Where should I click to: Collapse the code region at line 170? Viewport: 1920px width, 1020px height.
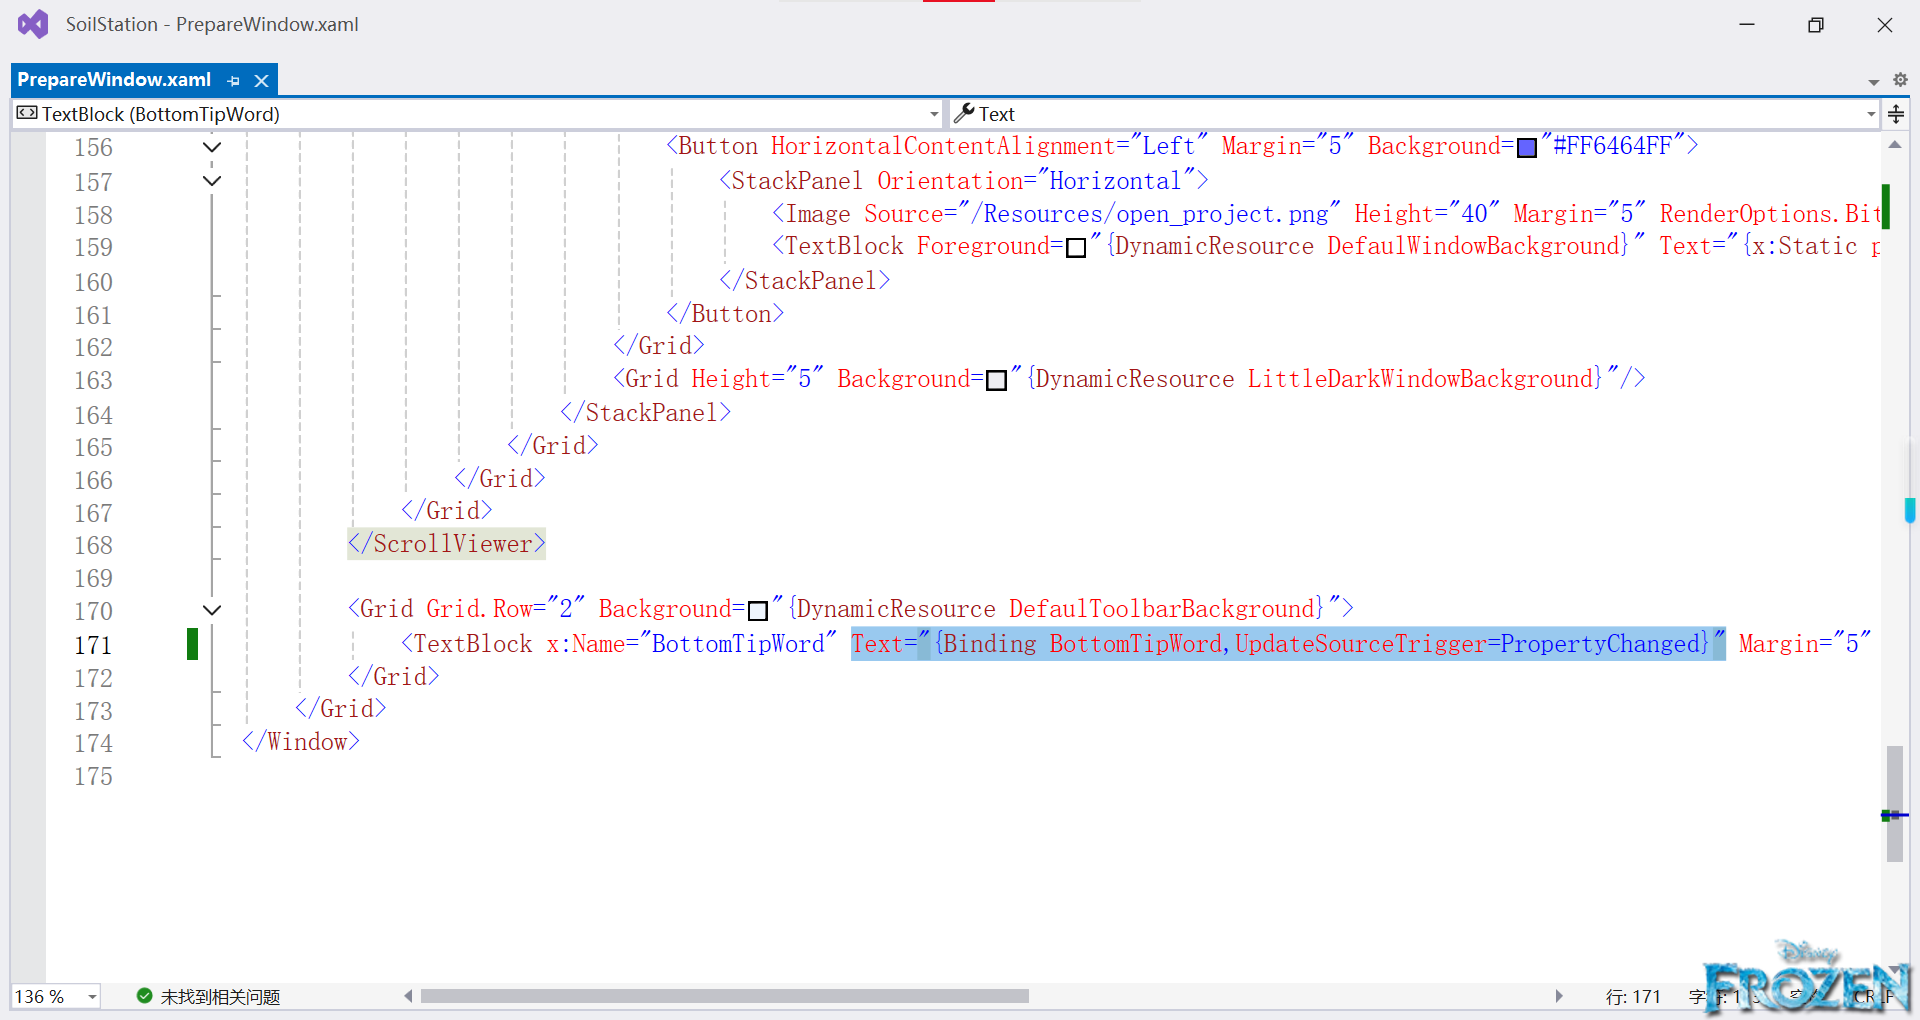pos(211,610)
